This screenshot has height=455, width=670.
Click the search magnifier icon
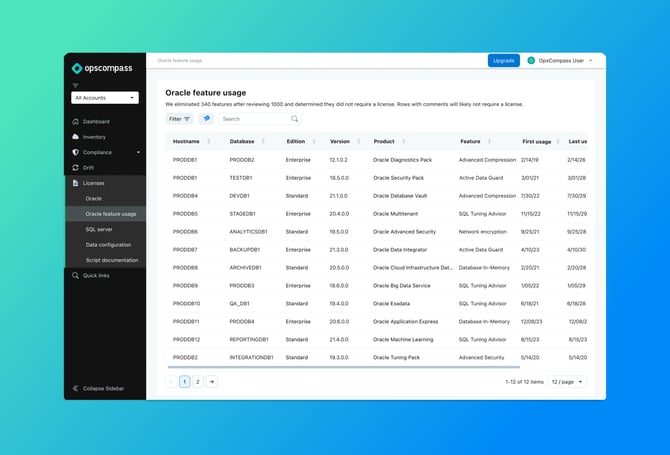coord(294,119)
